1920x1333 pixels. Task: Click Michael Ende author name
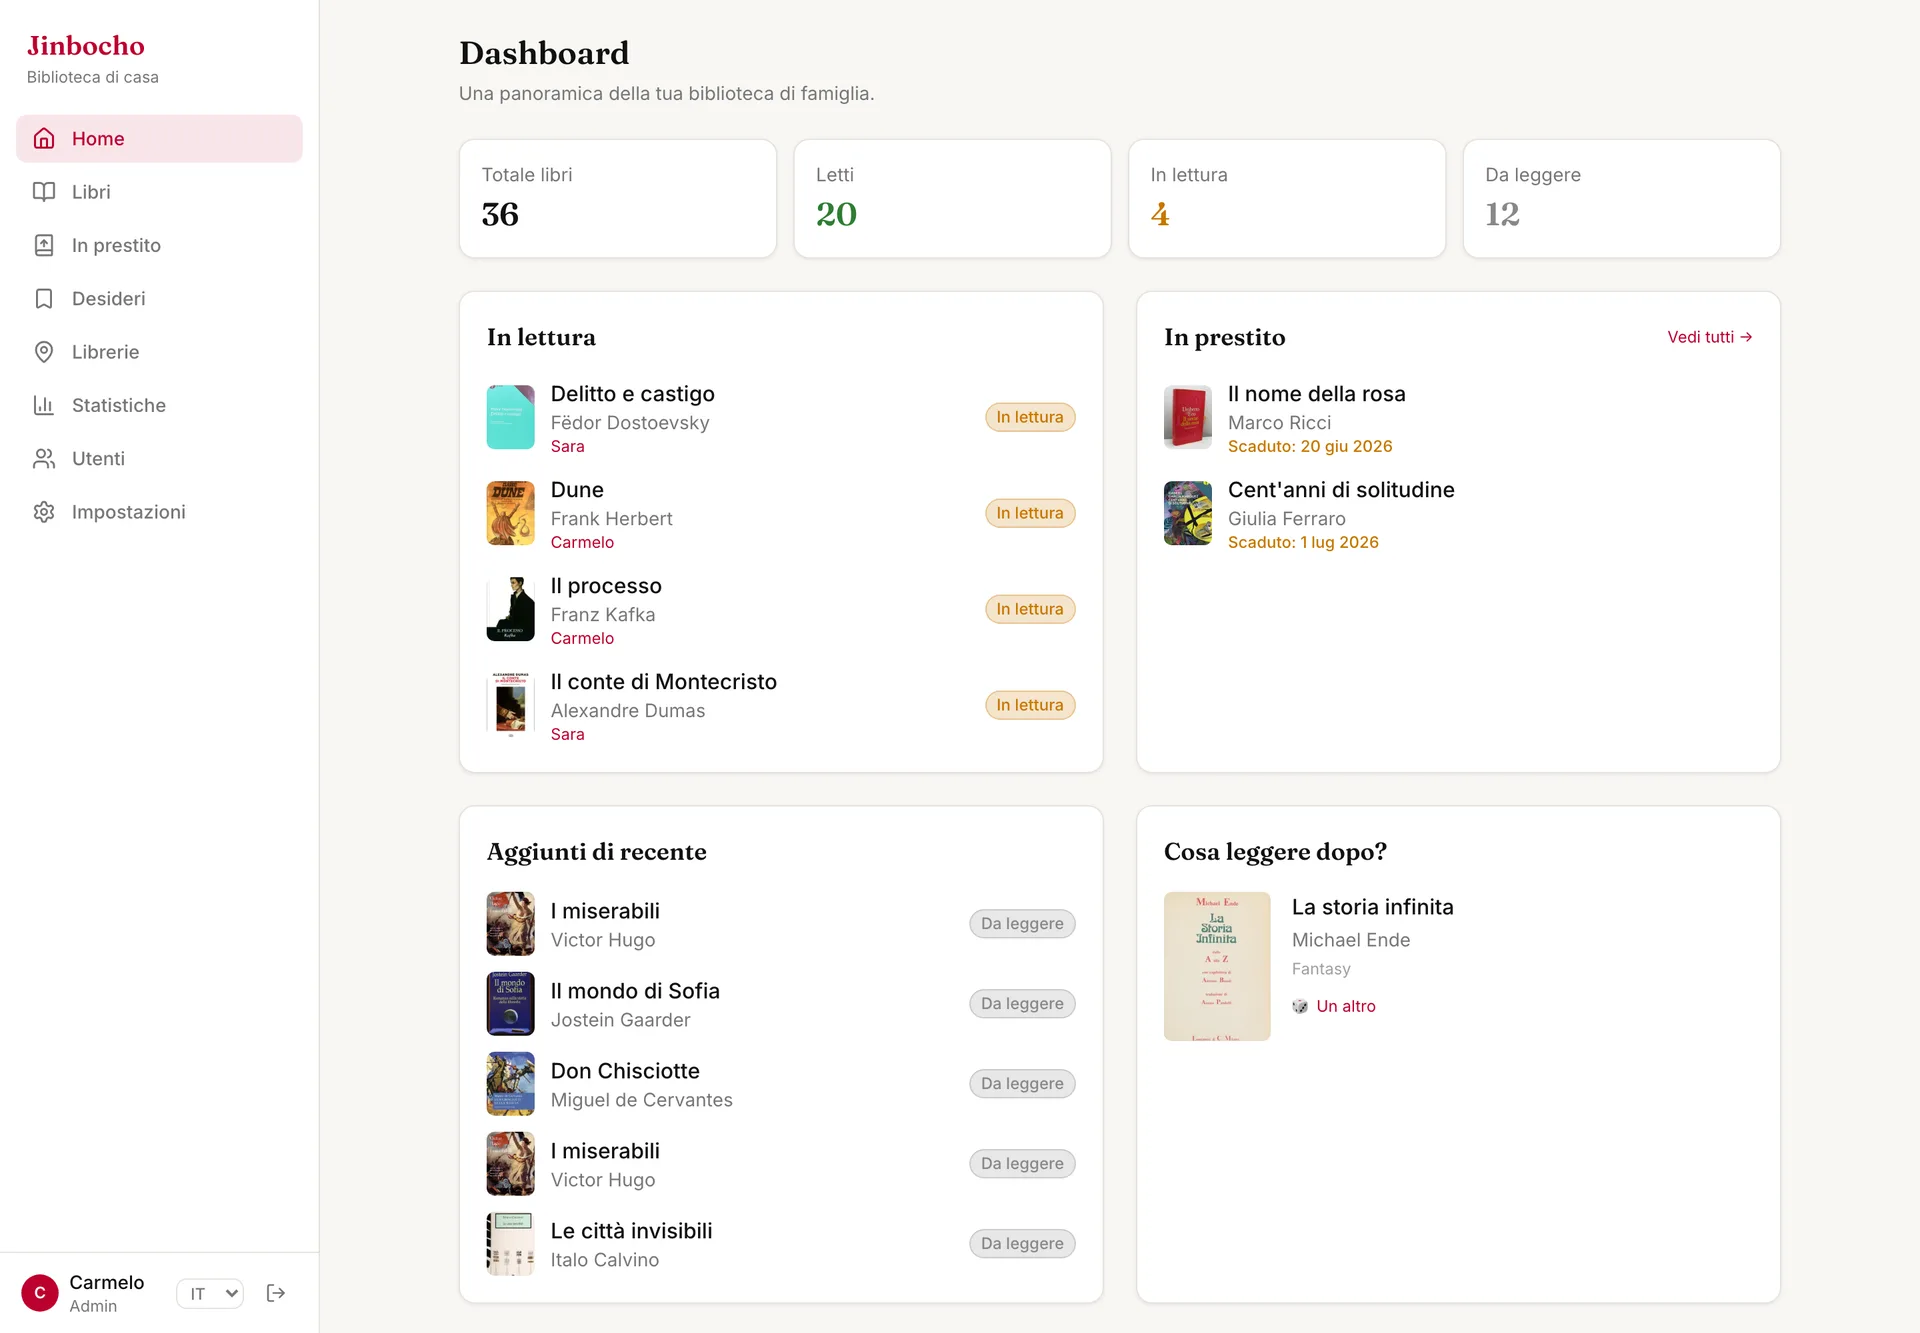pos(1351,940)
